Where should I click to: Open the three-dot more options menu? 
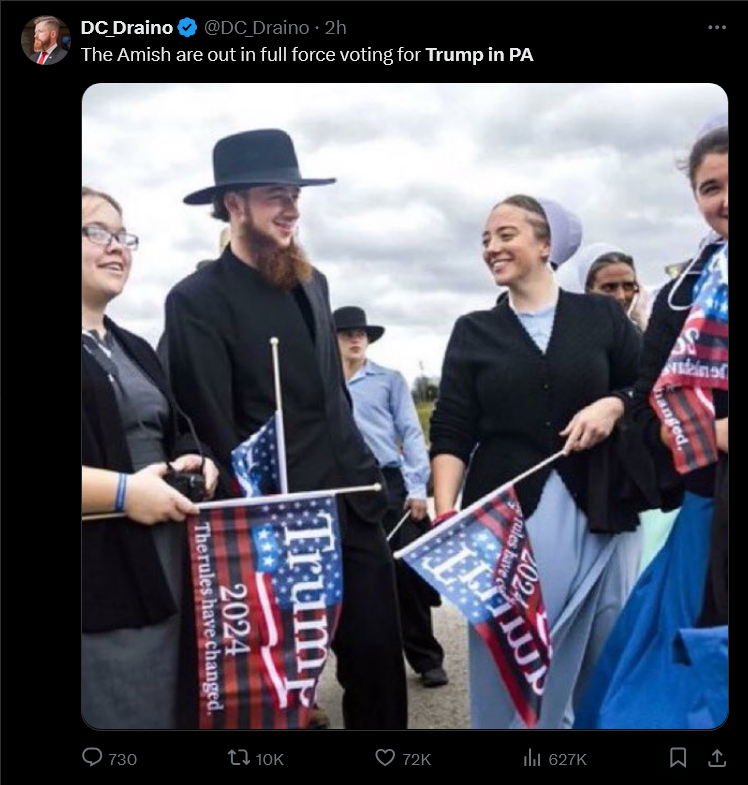tap(717, 28)
